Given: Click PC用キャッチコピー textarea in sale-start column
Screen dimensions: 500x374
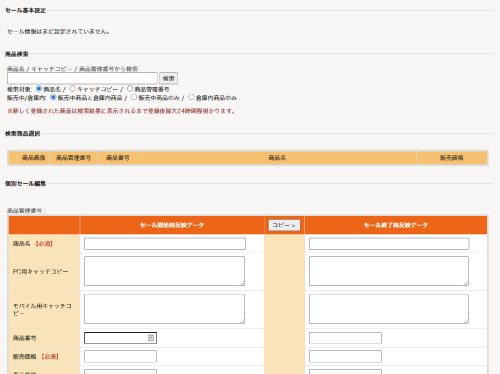Looking at the screenshot, I should click(x=164, y=271).
